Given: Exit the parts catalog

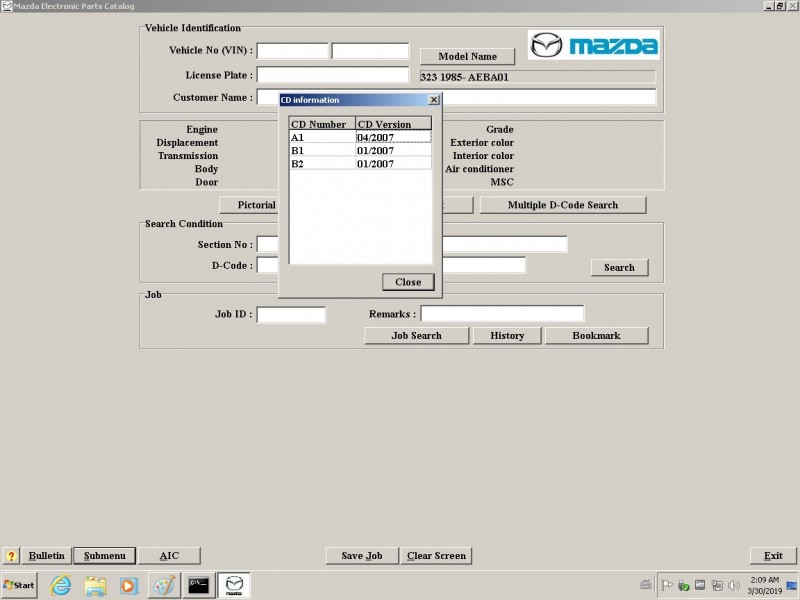Looking at the screenshot, I should (x=773, y=556).
